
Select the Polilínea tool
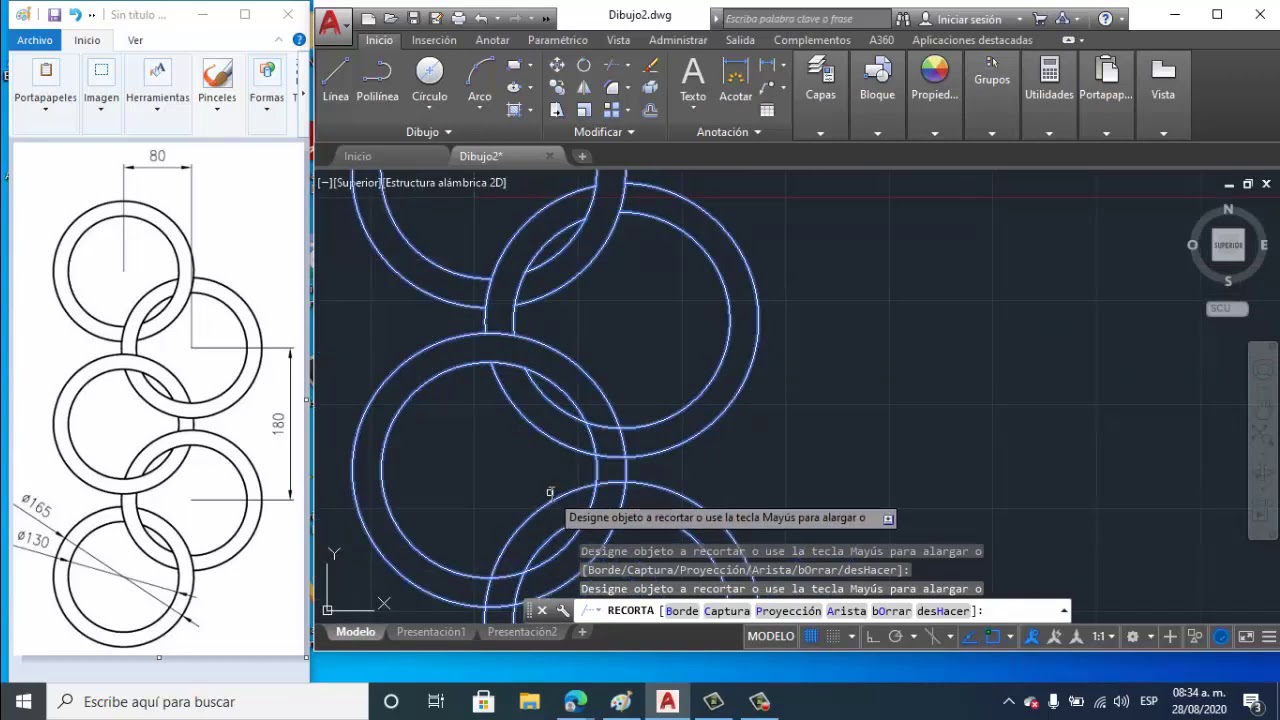coord(377,80)
